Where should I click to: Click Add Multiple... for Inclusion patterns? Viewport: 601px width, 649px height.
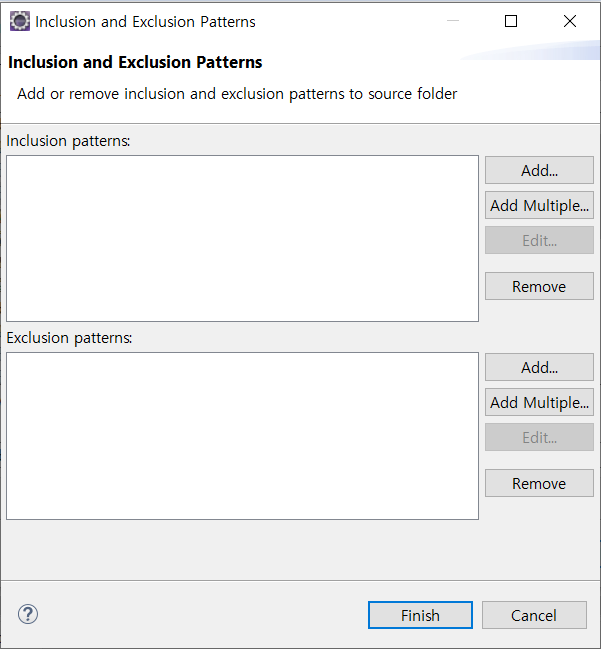(539, 205)
